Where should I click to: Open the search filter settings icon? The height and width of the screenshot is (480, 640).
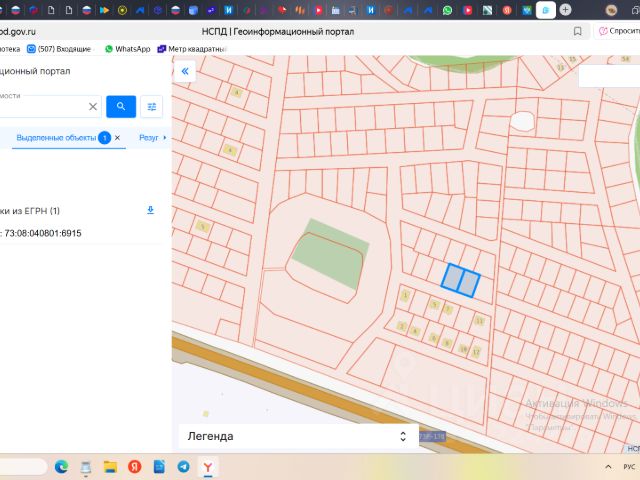(151, 107)
